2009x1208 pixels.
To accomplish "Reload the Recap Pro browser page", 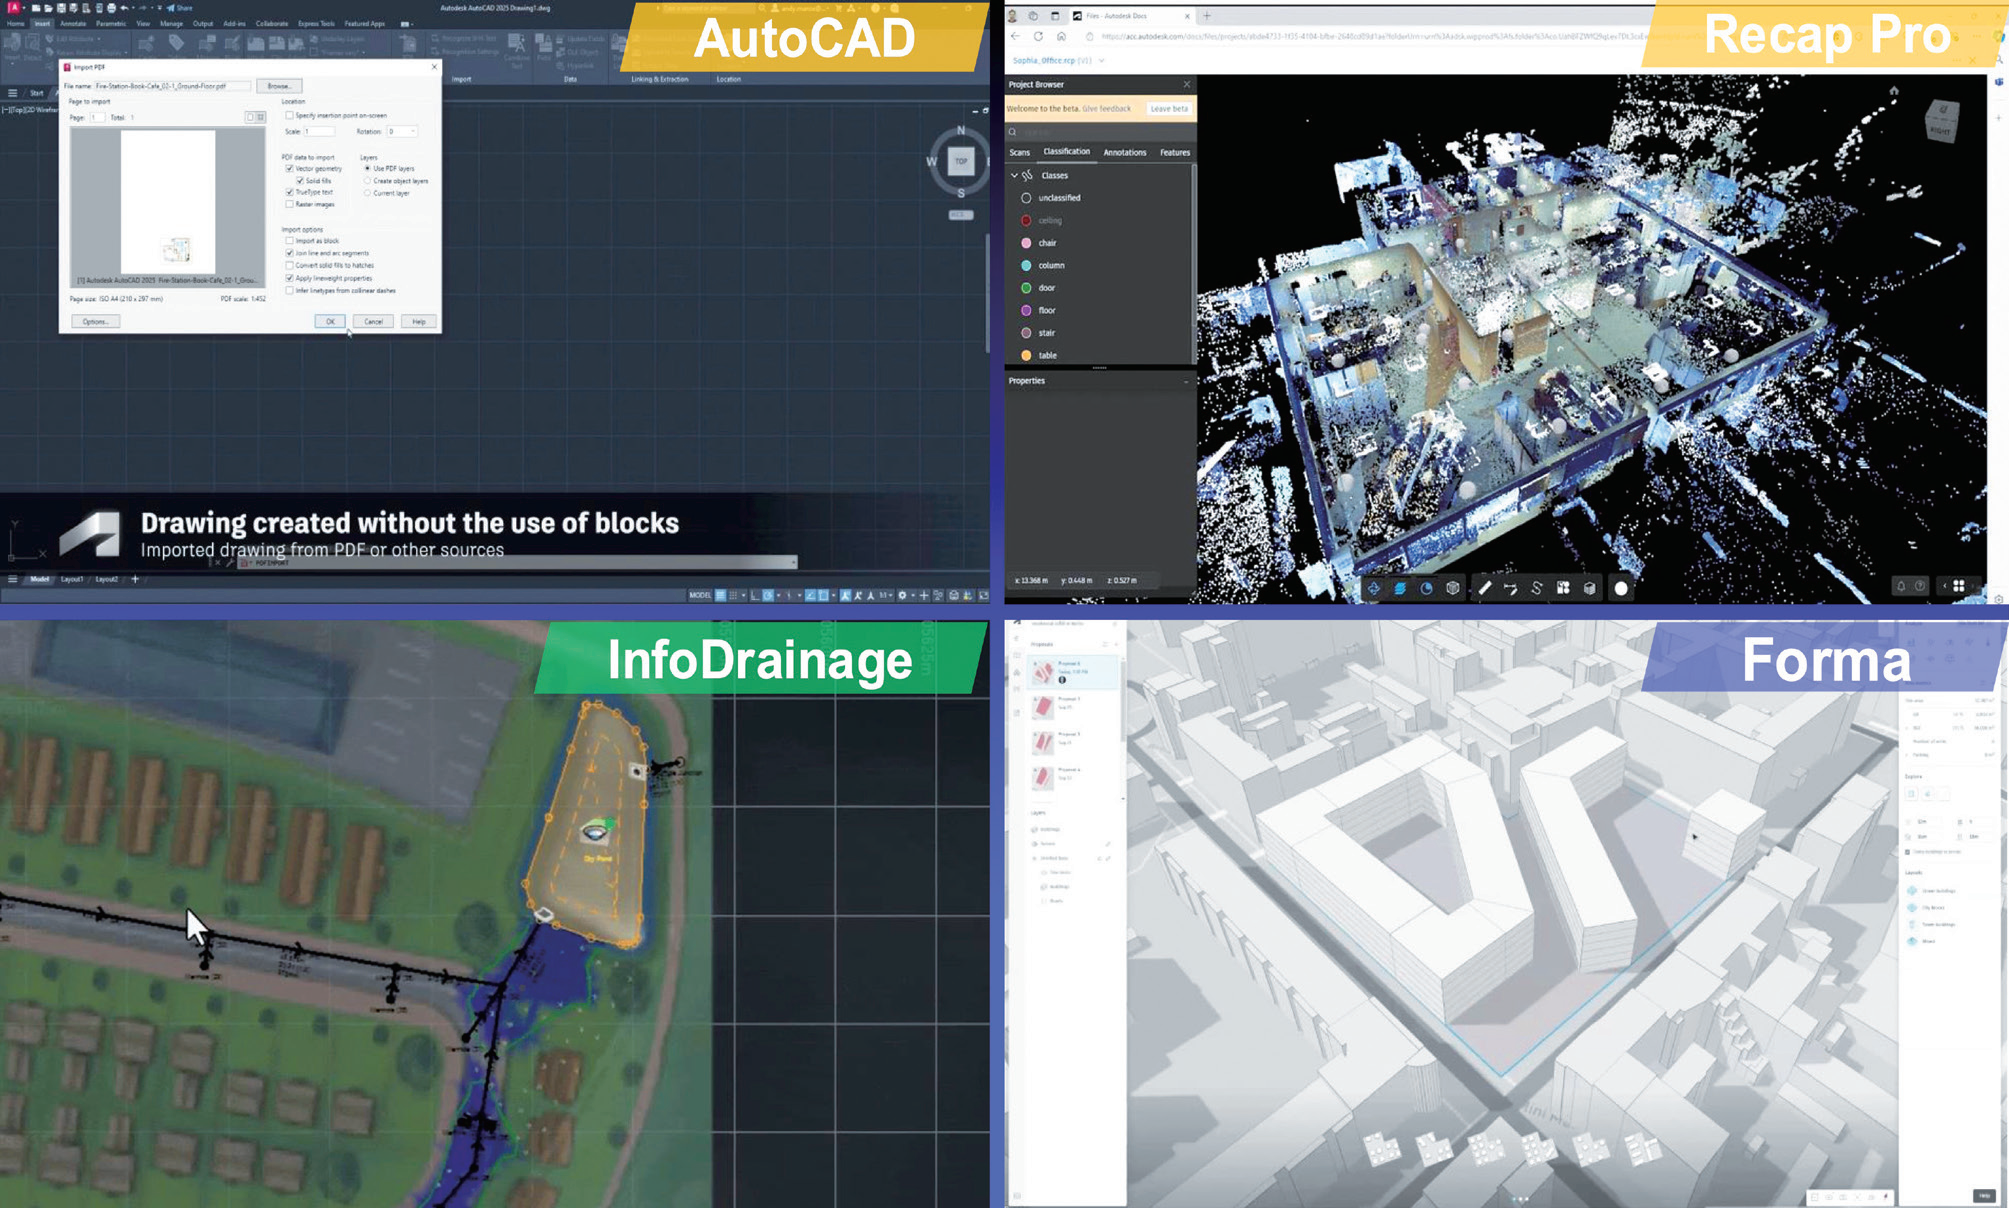I will (1038, 36).
